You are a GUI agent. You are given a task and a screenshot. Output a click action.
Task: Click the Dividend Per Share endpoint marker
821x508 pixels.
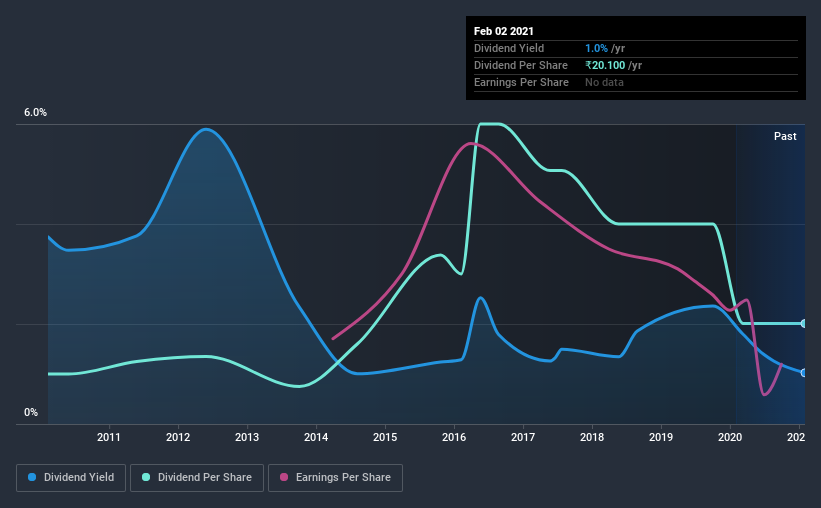803,324
